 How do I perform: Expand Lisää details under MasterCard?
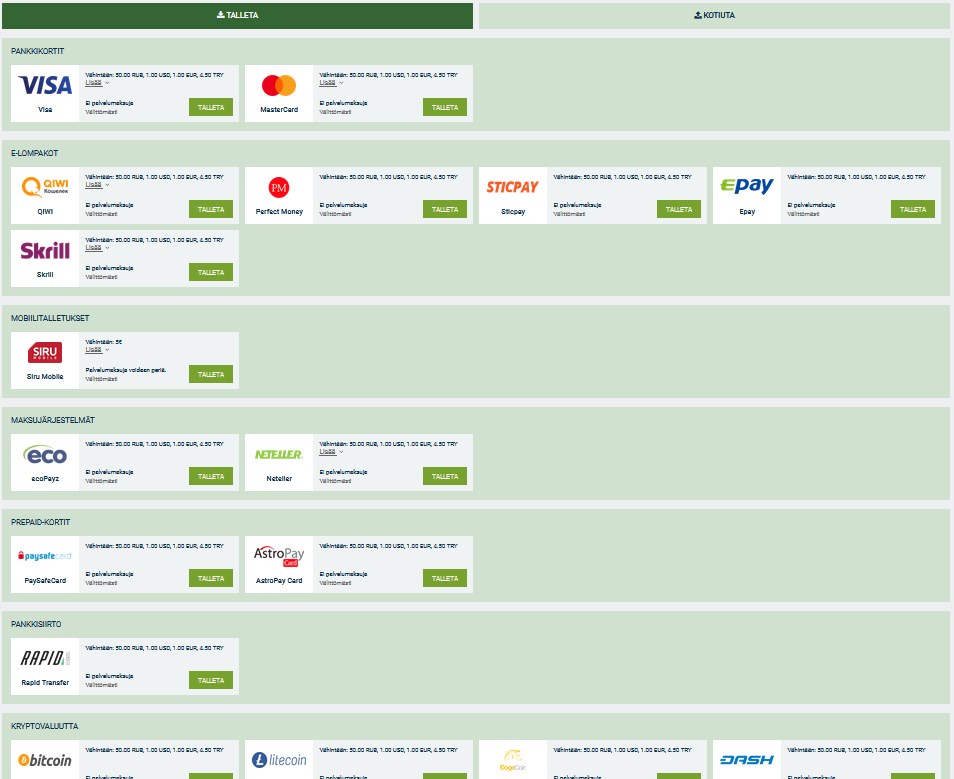pos(331,83)
